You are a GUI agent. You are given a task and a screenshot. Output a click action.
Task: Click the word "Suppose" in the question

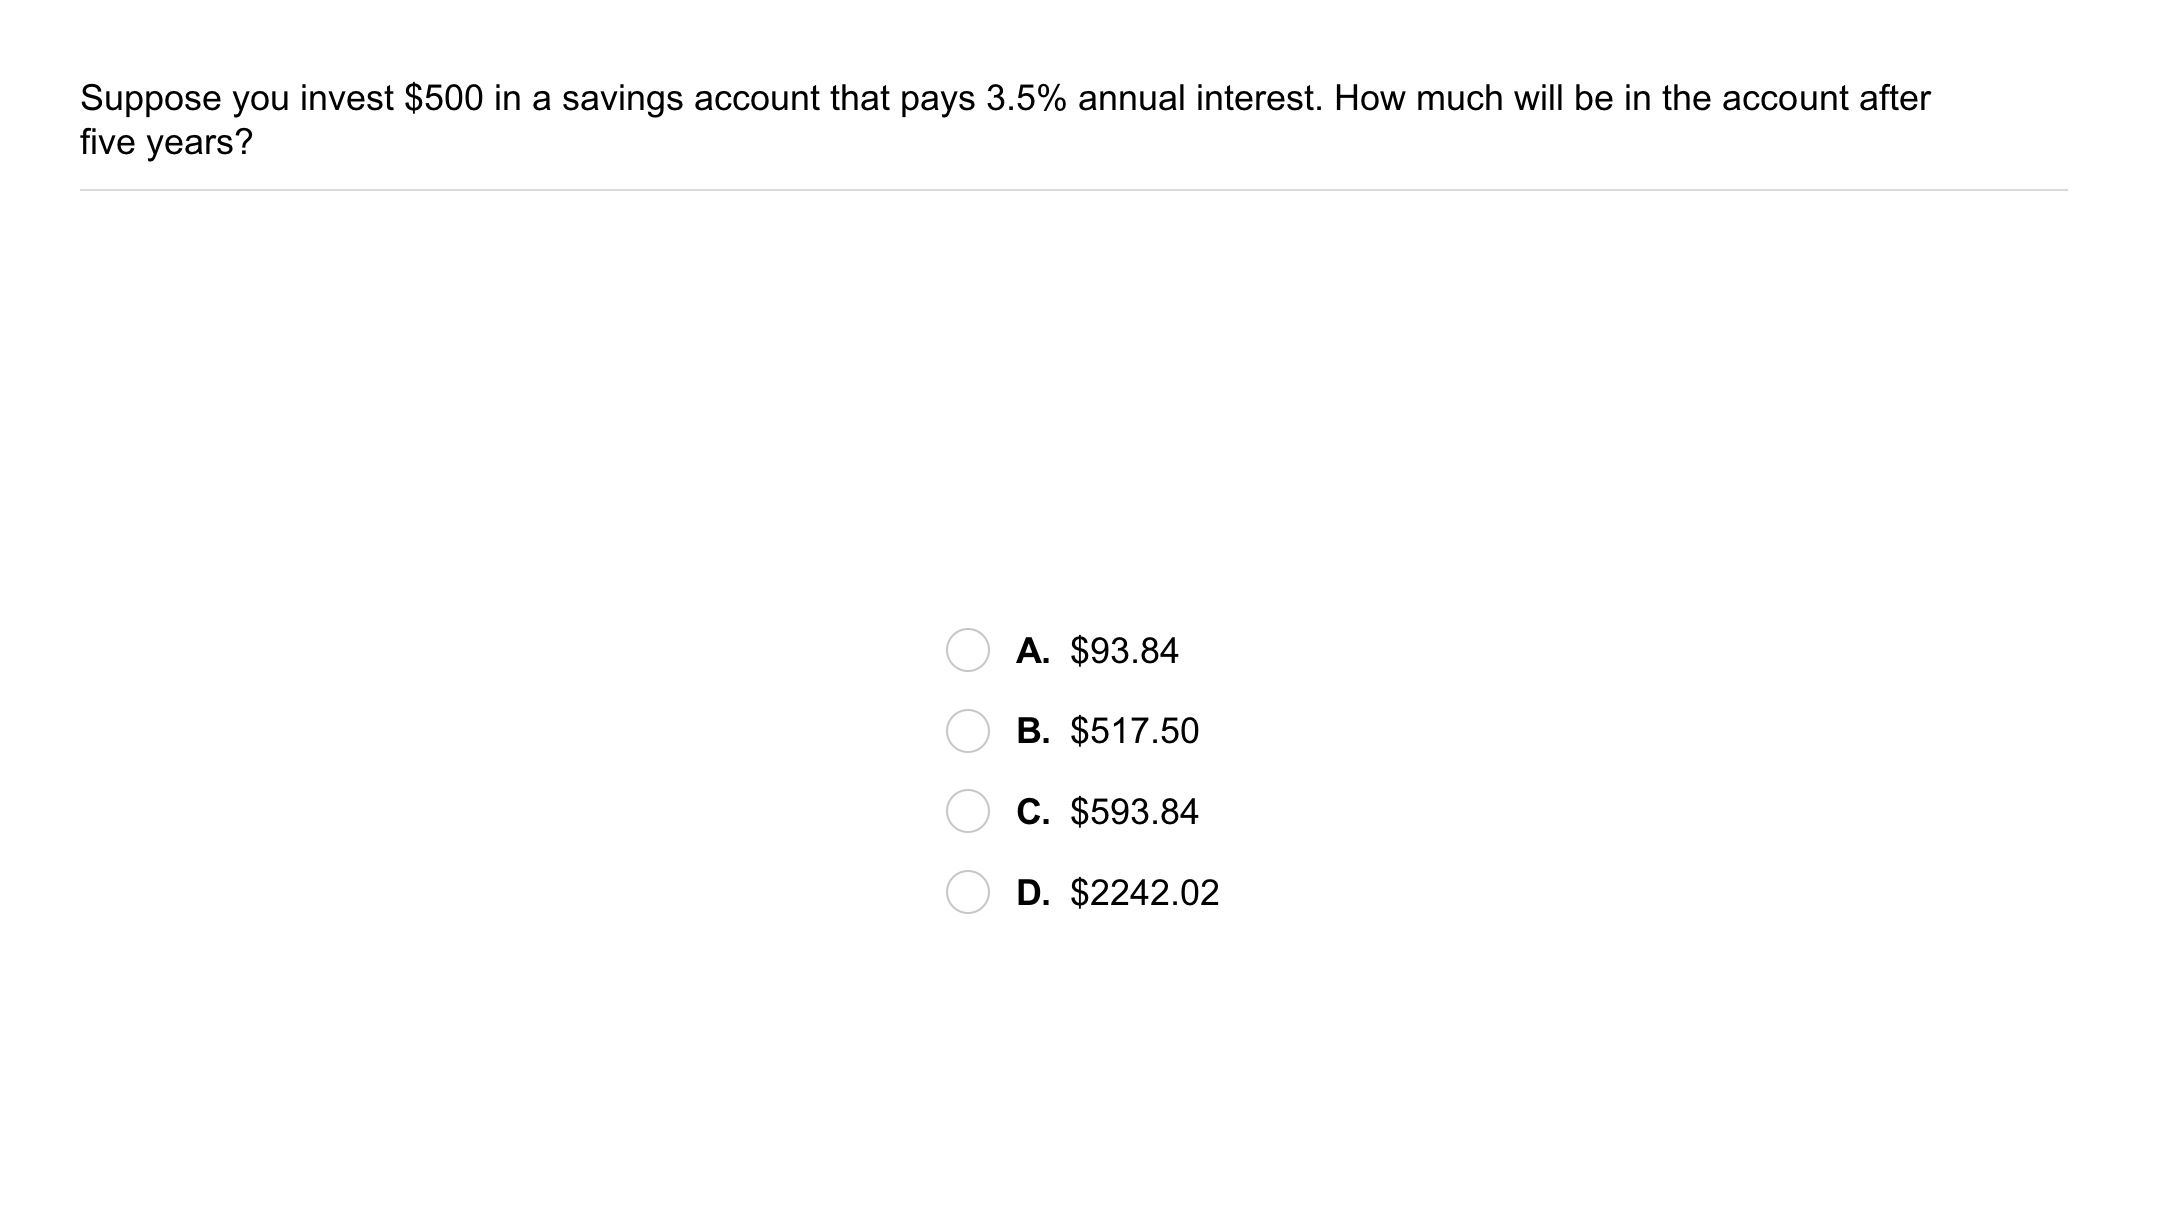point(150,98)
